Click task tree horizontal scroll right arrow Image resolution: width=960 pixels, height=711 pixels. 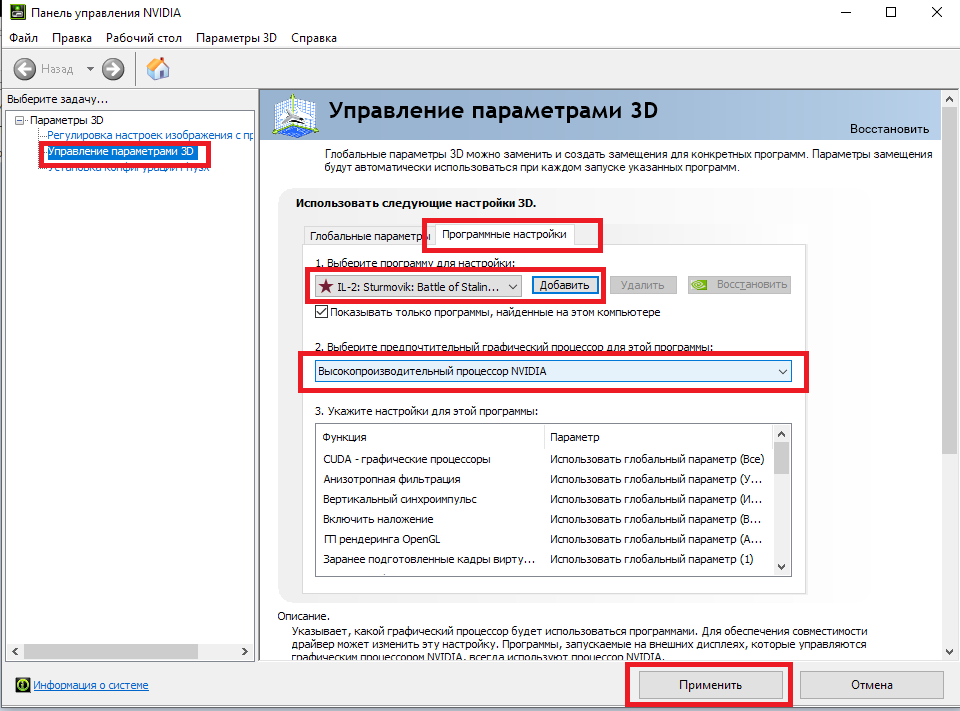point(245,652)
